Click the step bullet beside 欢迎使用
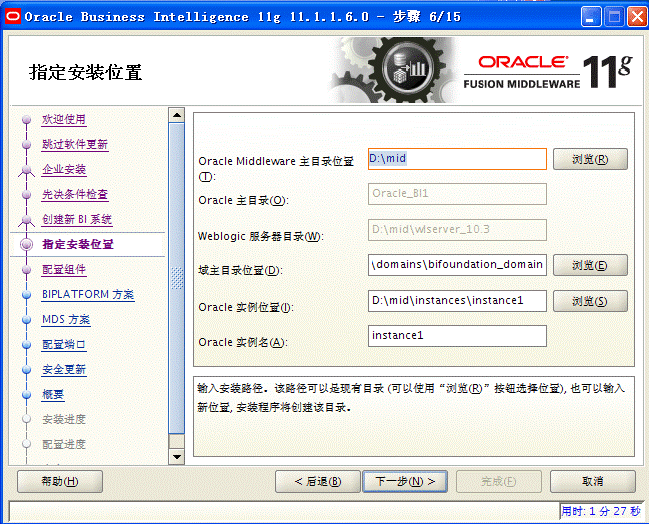This screenshot has height=524, width=649. tap(26, 119)
